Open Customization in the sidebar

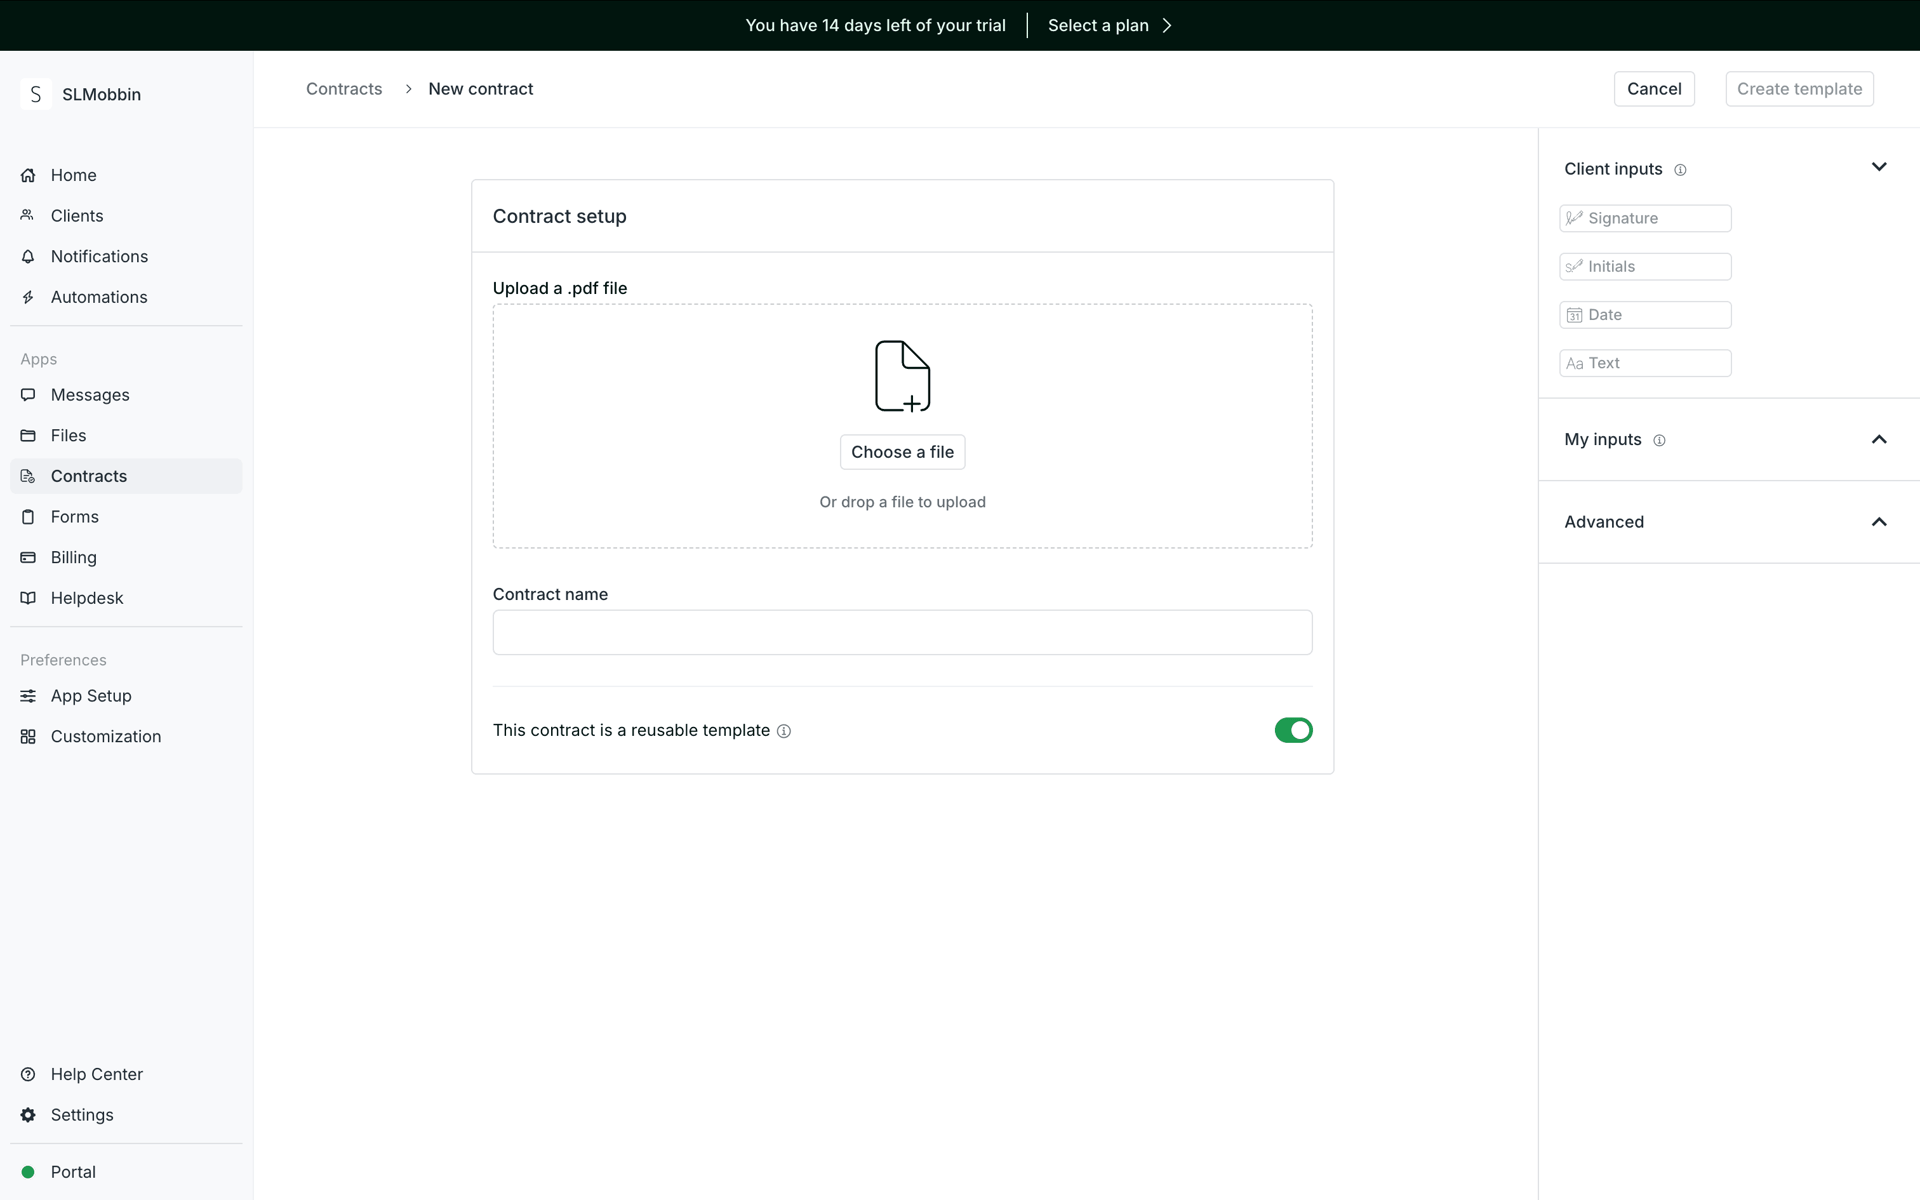[x=126, y=737]
